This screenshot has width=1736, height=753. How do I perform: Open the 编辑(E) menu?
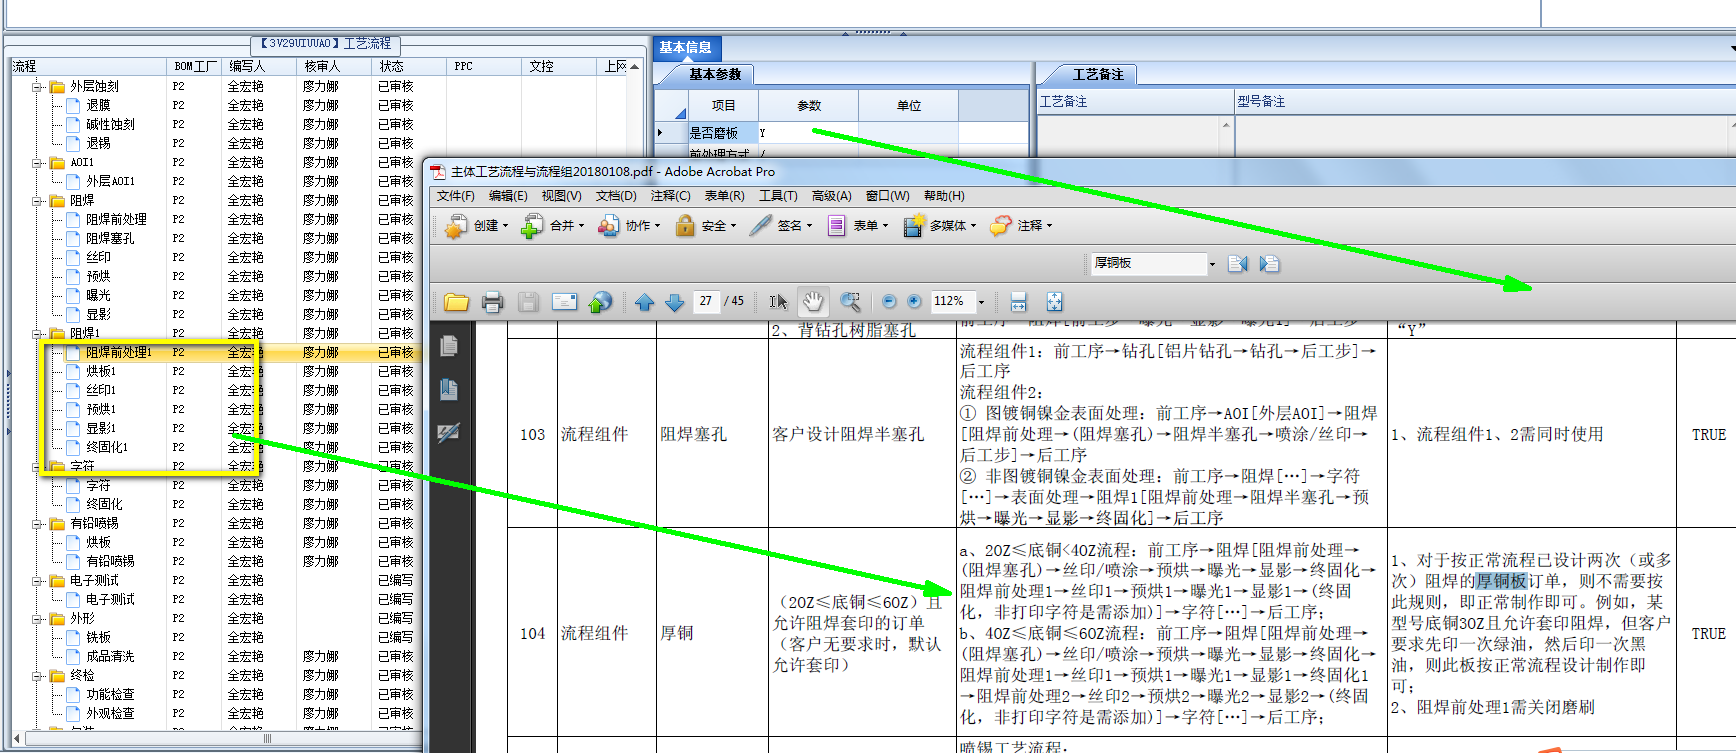pyautogui.click(x=508, y=196)
